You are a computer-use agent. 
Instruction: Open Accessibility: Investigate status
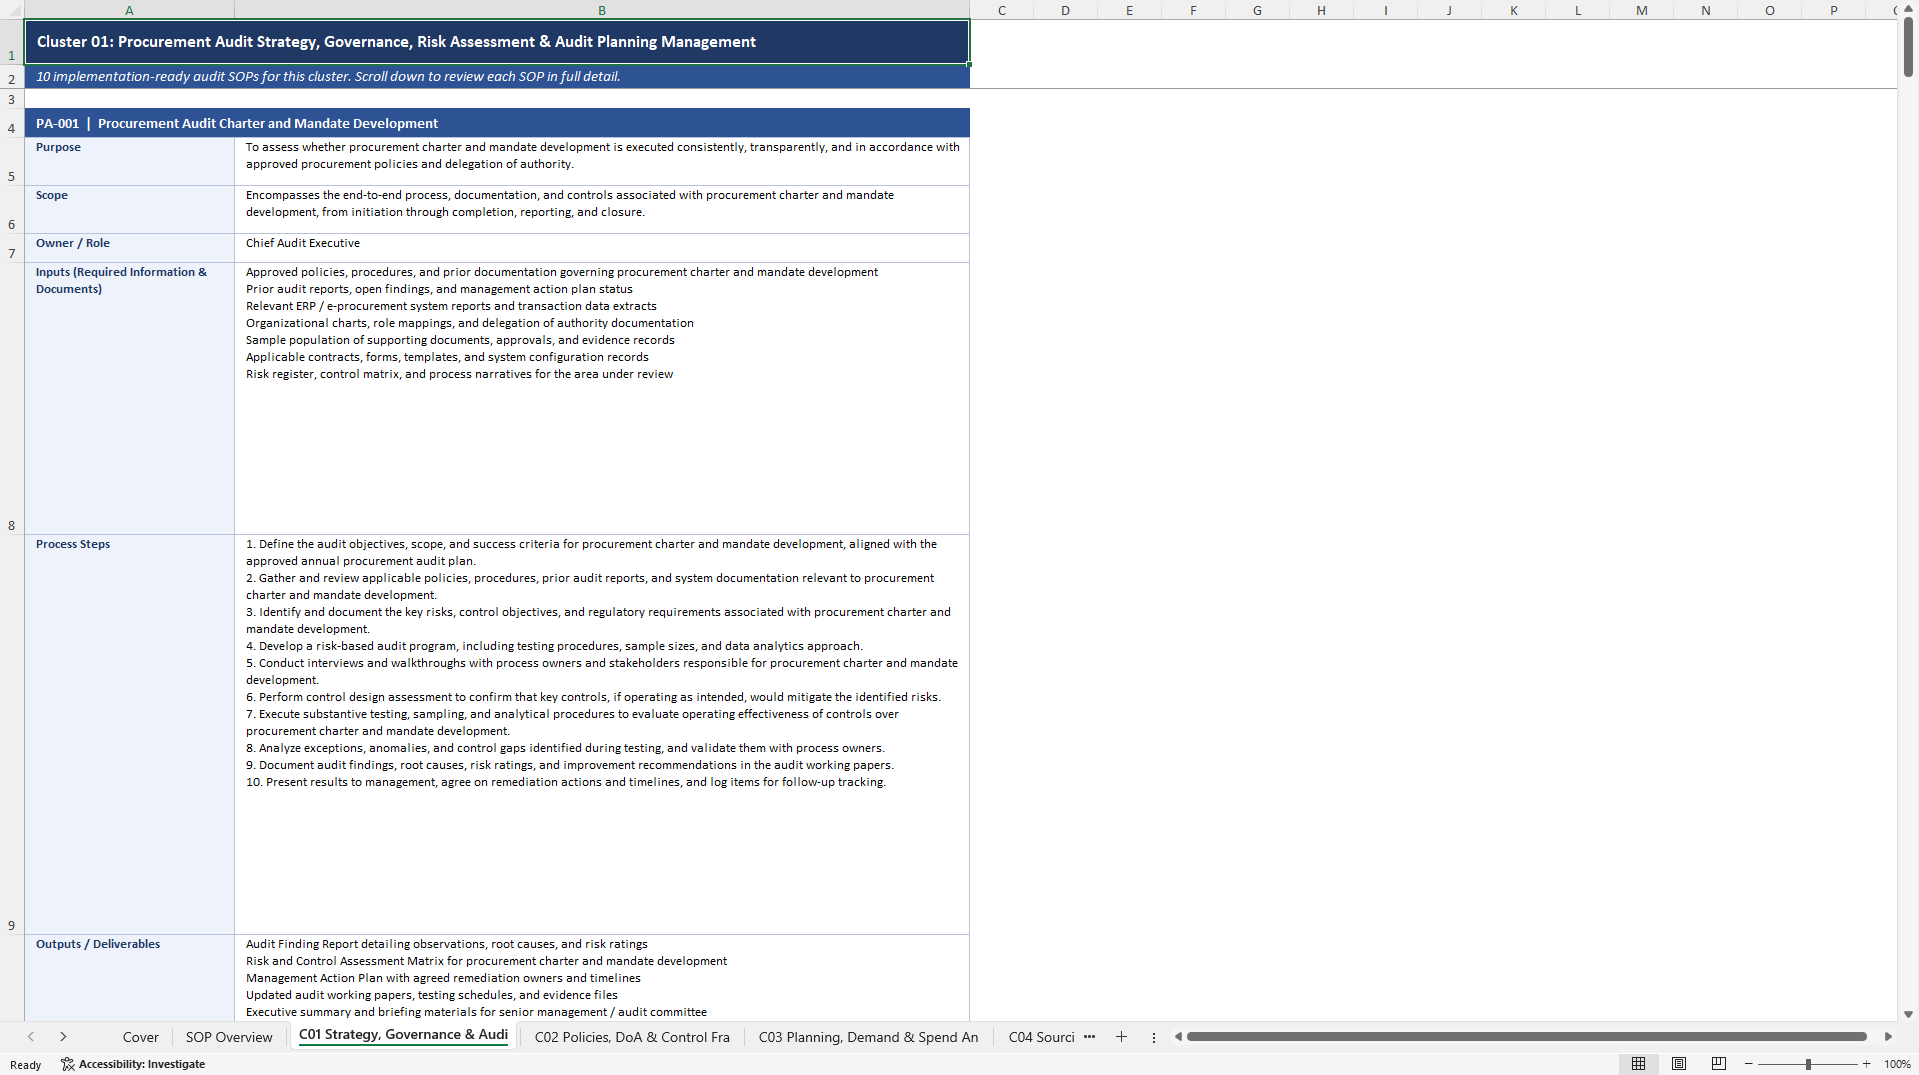point(133,1064)
